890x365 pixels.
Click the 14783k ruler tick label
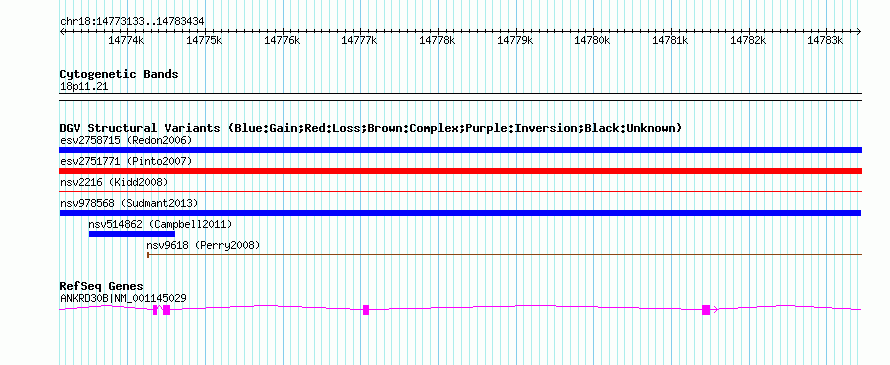pyautogui.click(x=826, y=40)
